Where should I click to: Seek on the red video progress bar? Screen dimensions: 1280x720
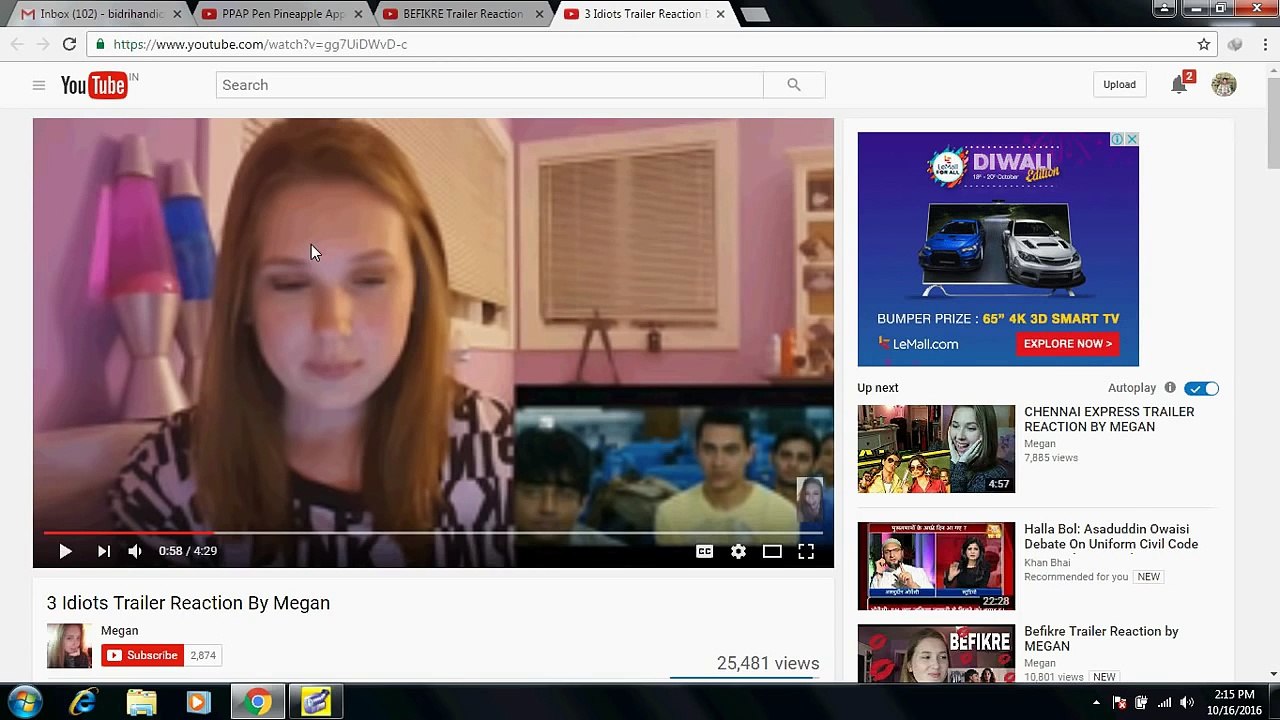pyautogui.click(x=432, y=533)
